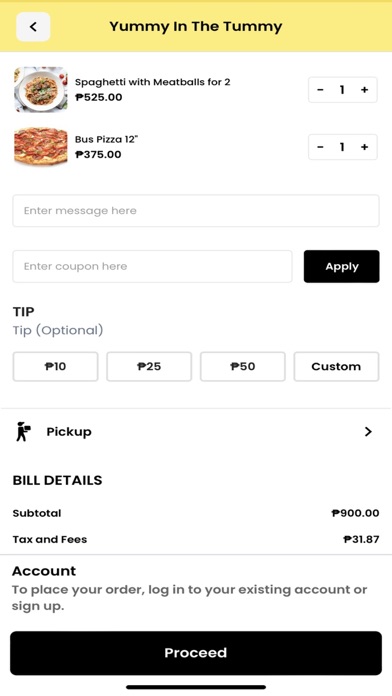Tap the Bus Pizza 12" item name
The width and height of the screenshot is (392, 696).
pos(107,139)
